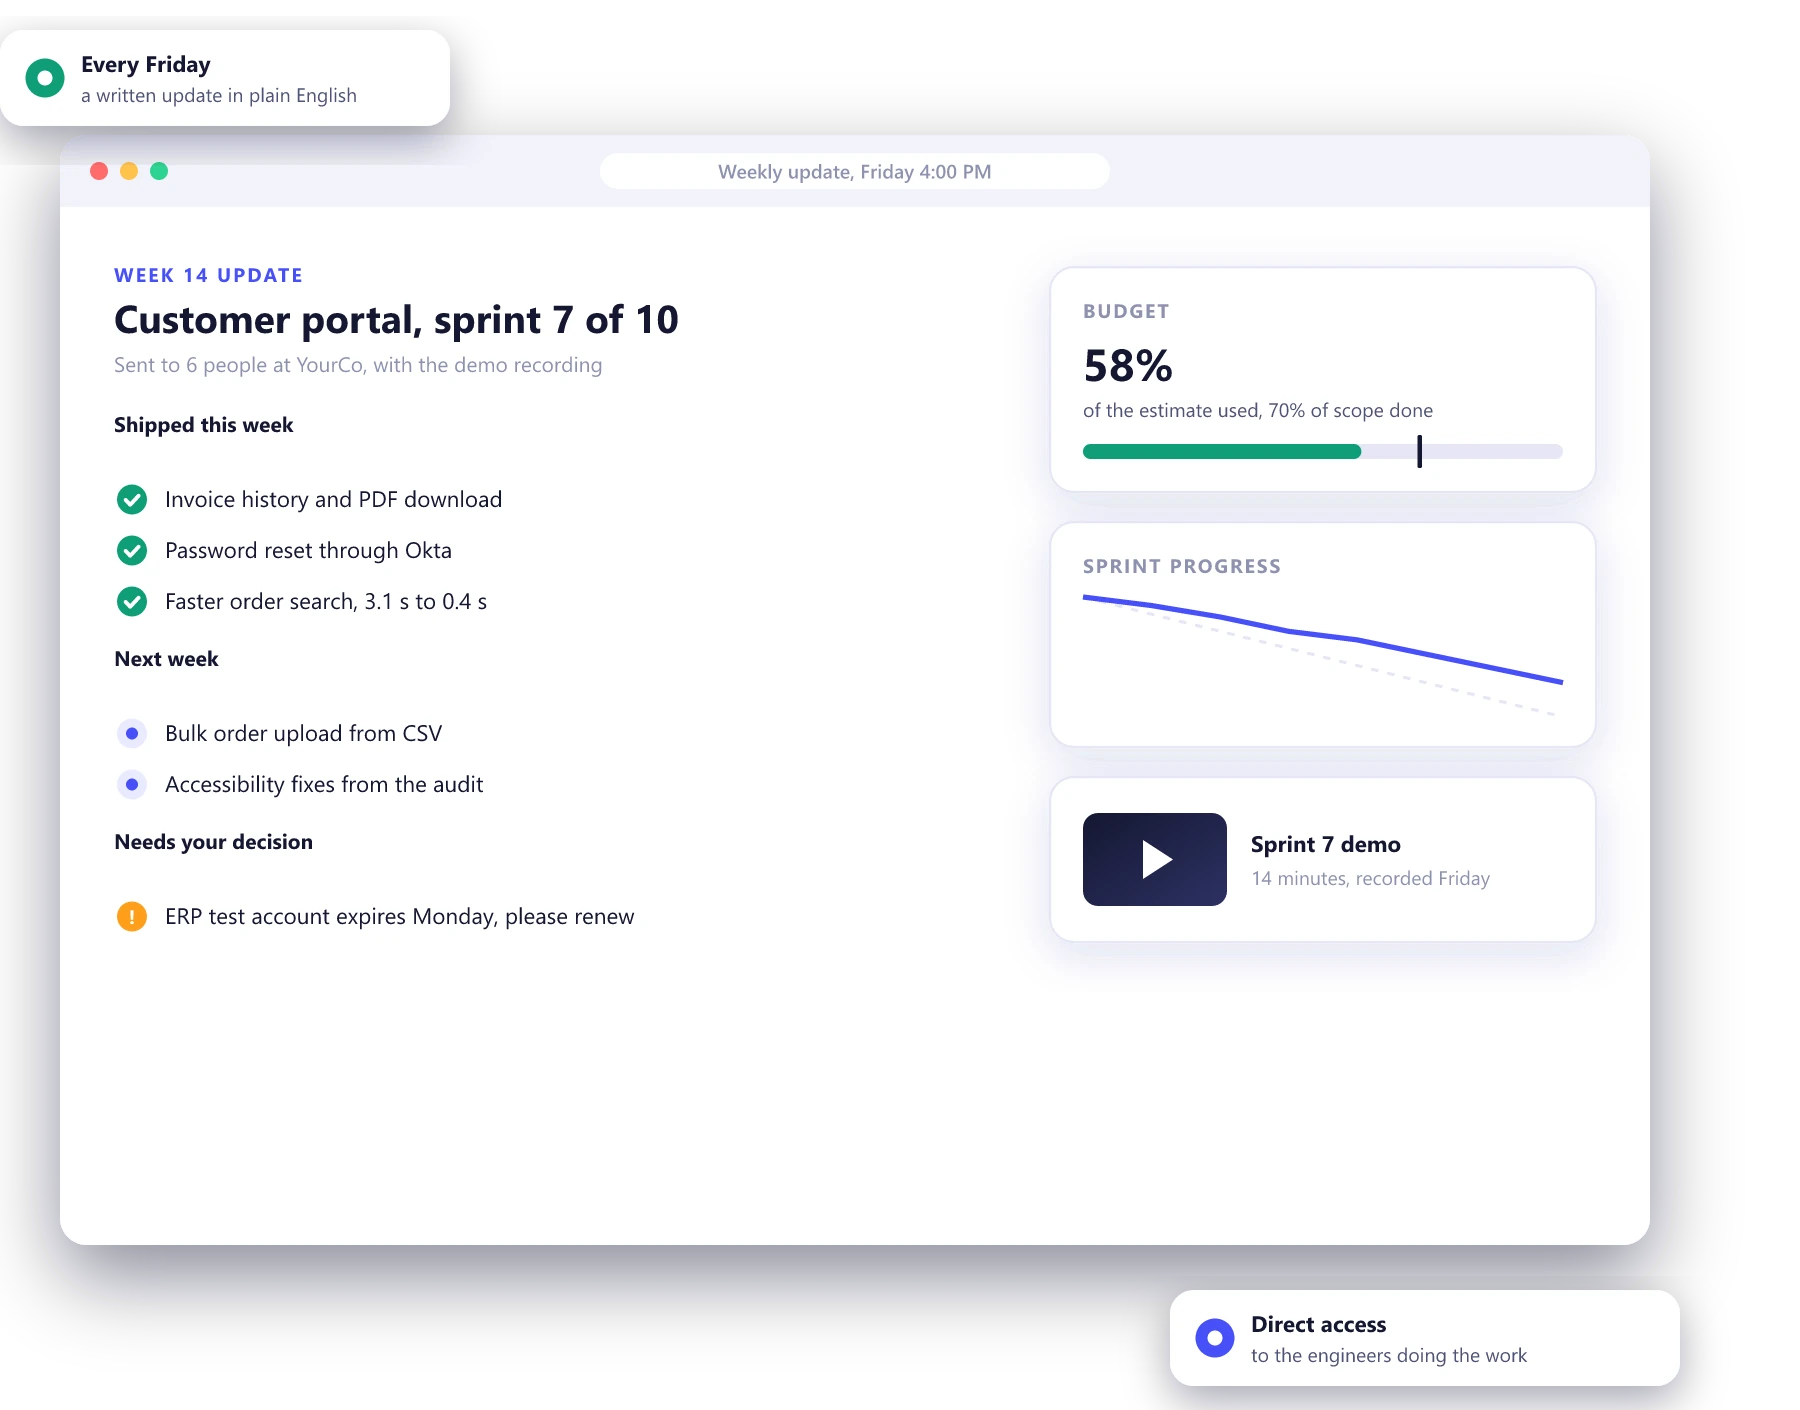
Task: Click the green check beside Faster order search
Action: point(132,601)
